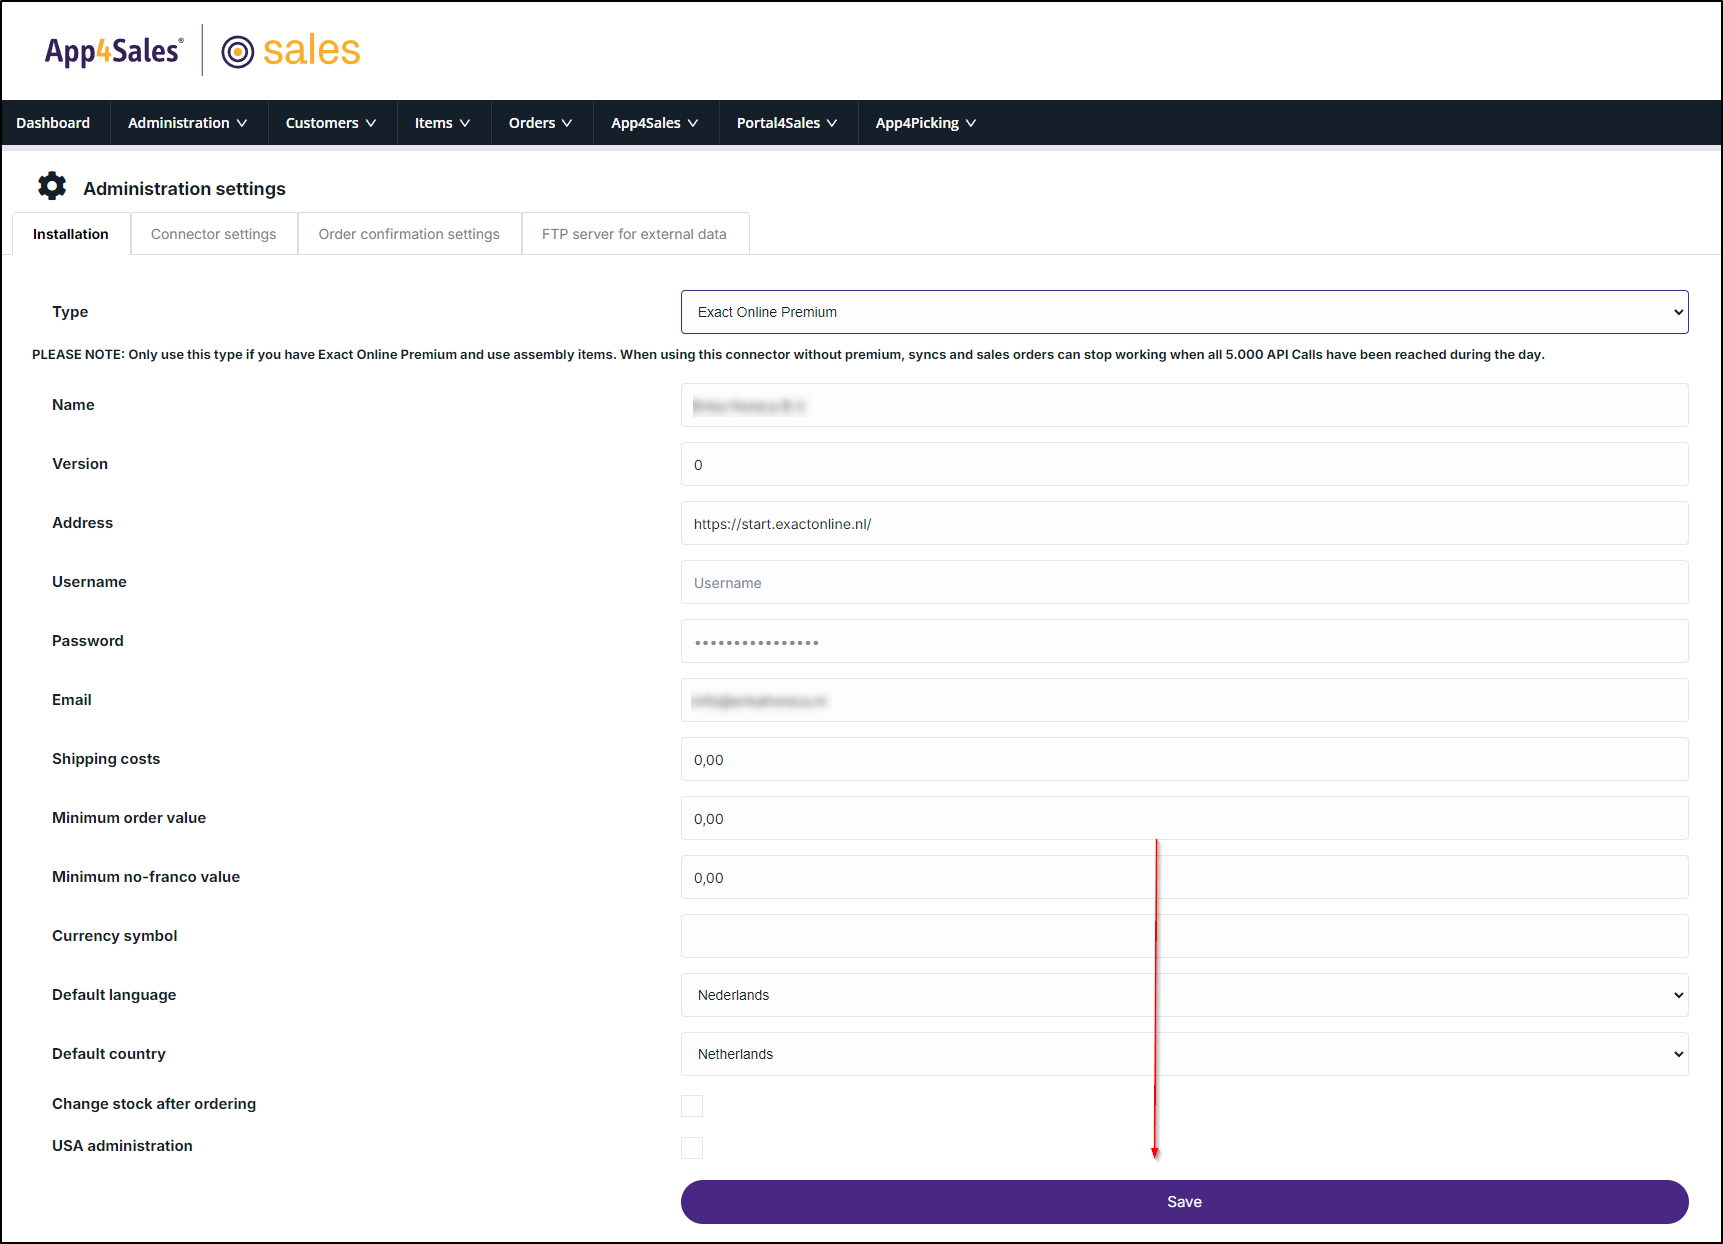Click the Username input field
The height and width of the screenshot is (1244, 1723).
click(1184, 582)
